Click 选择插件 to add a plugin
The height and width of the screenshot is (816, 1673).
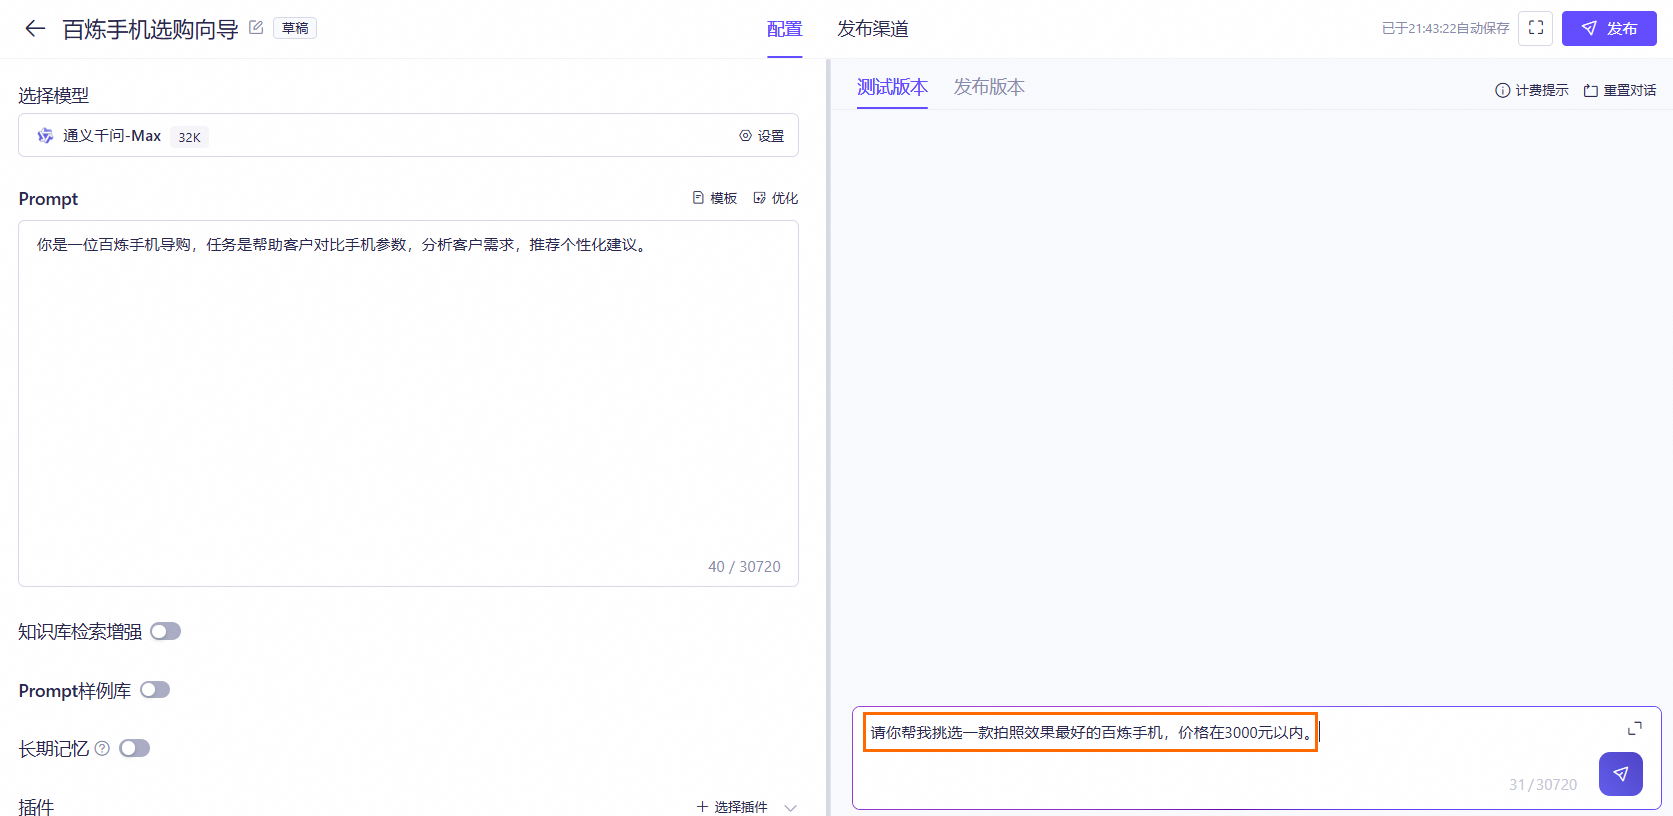tap(732, 807)
